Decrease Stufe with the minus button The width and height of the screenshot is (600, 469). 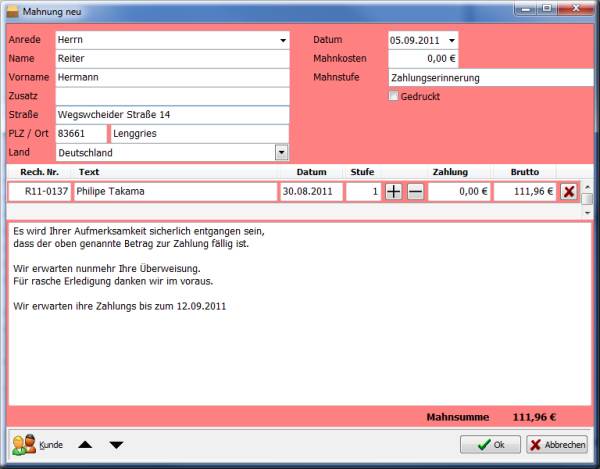(415, 191)
